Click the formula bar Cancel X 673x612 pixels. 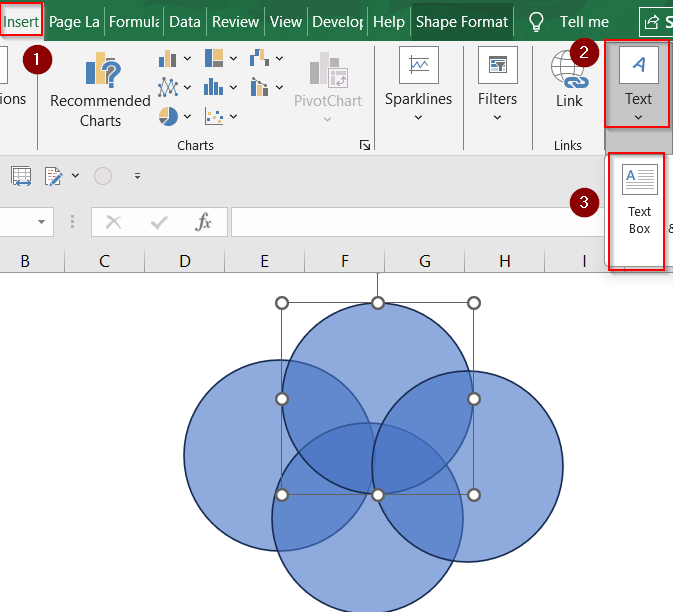point(114,222)
